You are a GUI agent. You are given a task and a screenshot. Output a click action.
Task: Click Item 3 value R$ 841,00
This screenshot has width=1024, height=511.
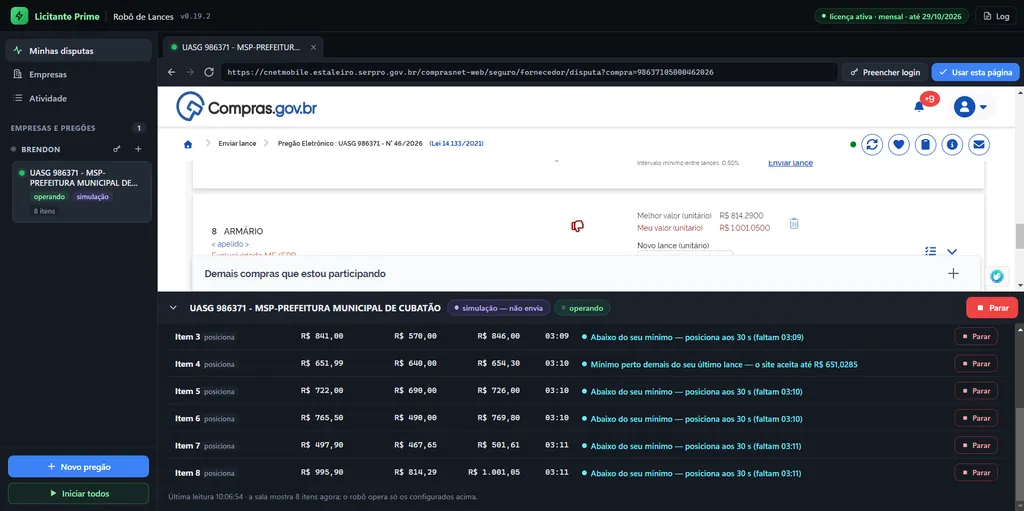[322, 337]
